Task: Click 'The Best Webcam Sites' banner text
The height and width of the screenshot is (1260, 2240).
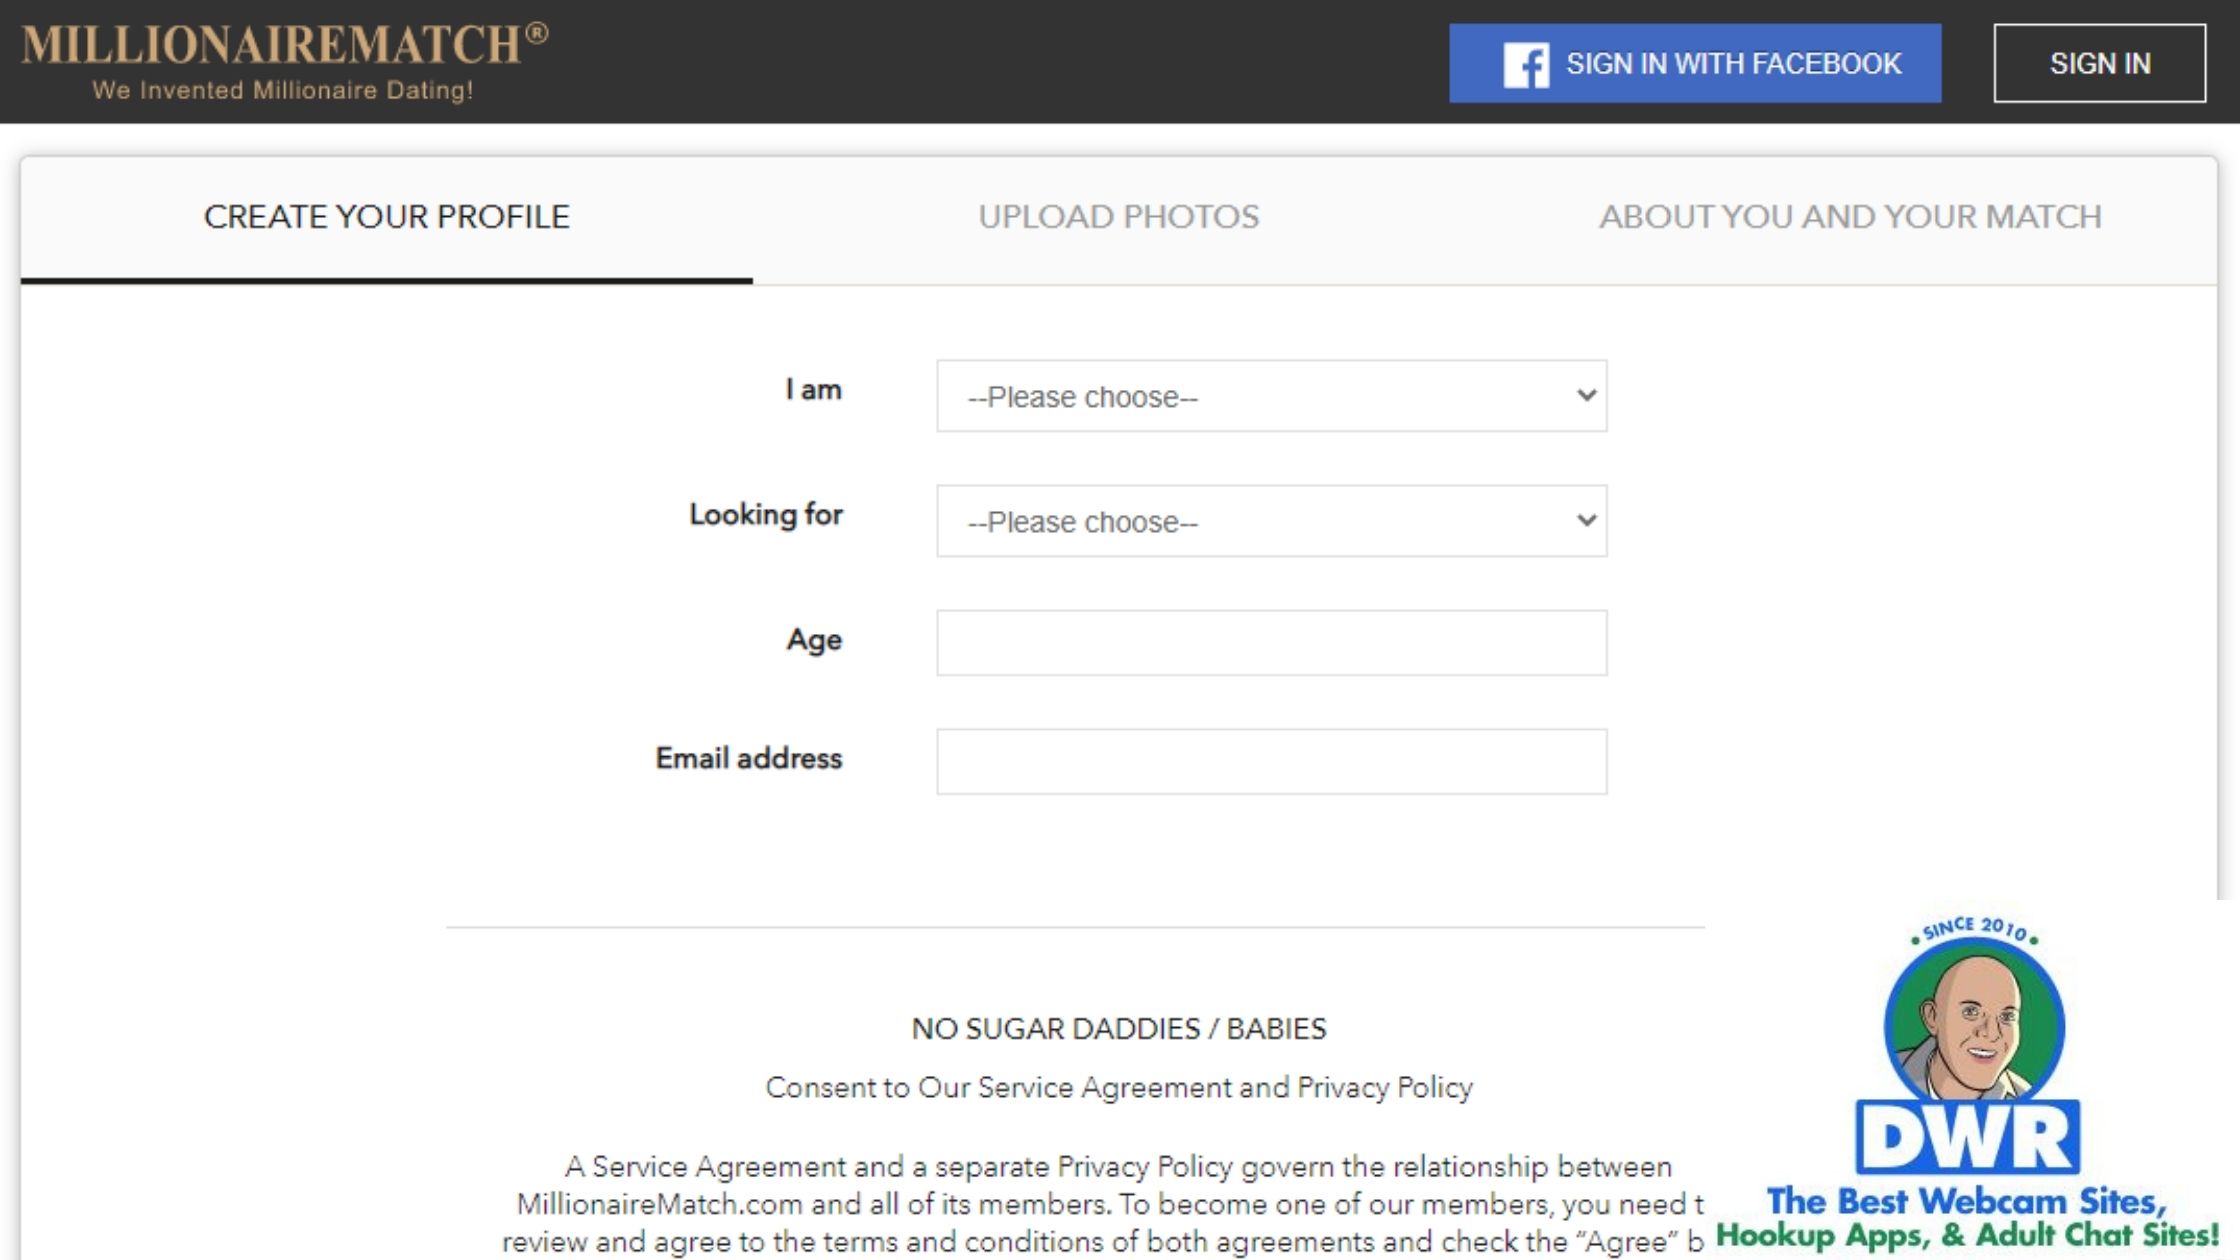Action: pyautogui.click(x=1966, y=1201)
